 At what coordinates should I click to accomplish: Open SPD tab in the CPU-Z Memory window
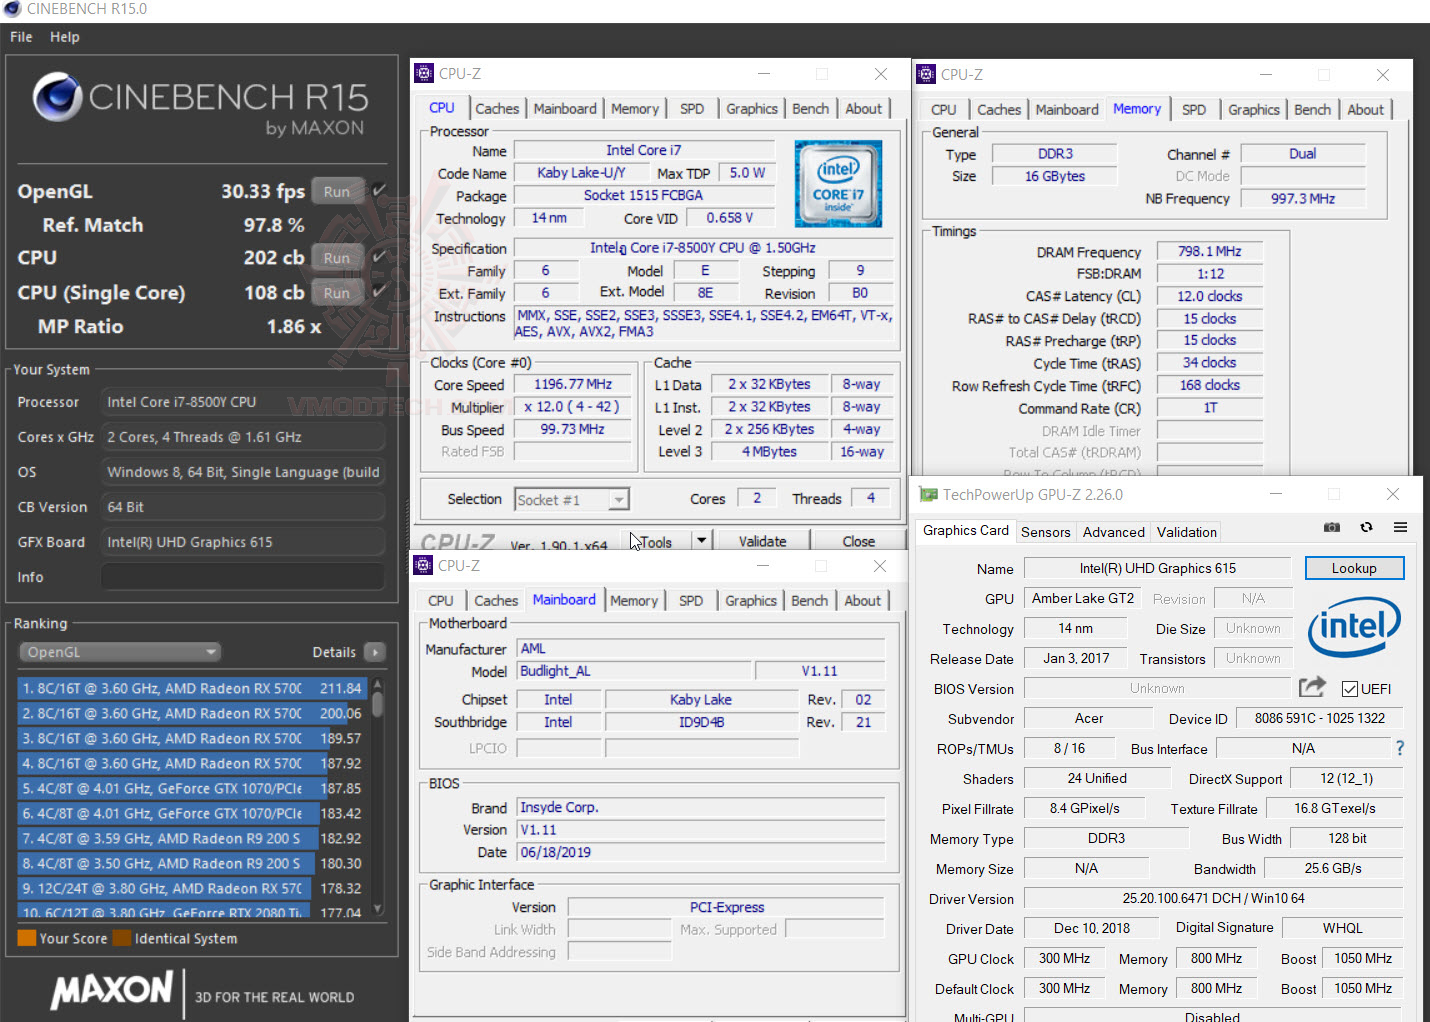tap(1194, 110)
